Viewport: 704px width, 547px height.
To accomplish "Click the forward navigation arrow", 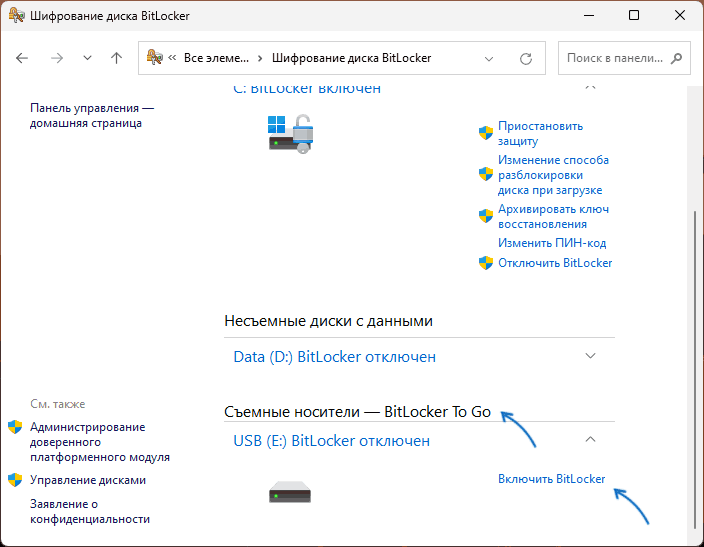I will (57, 58).
